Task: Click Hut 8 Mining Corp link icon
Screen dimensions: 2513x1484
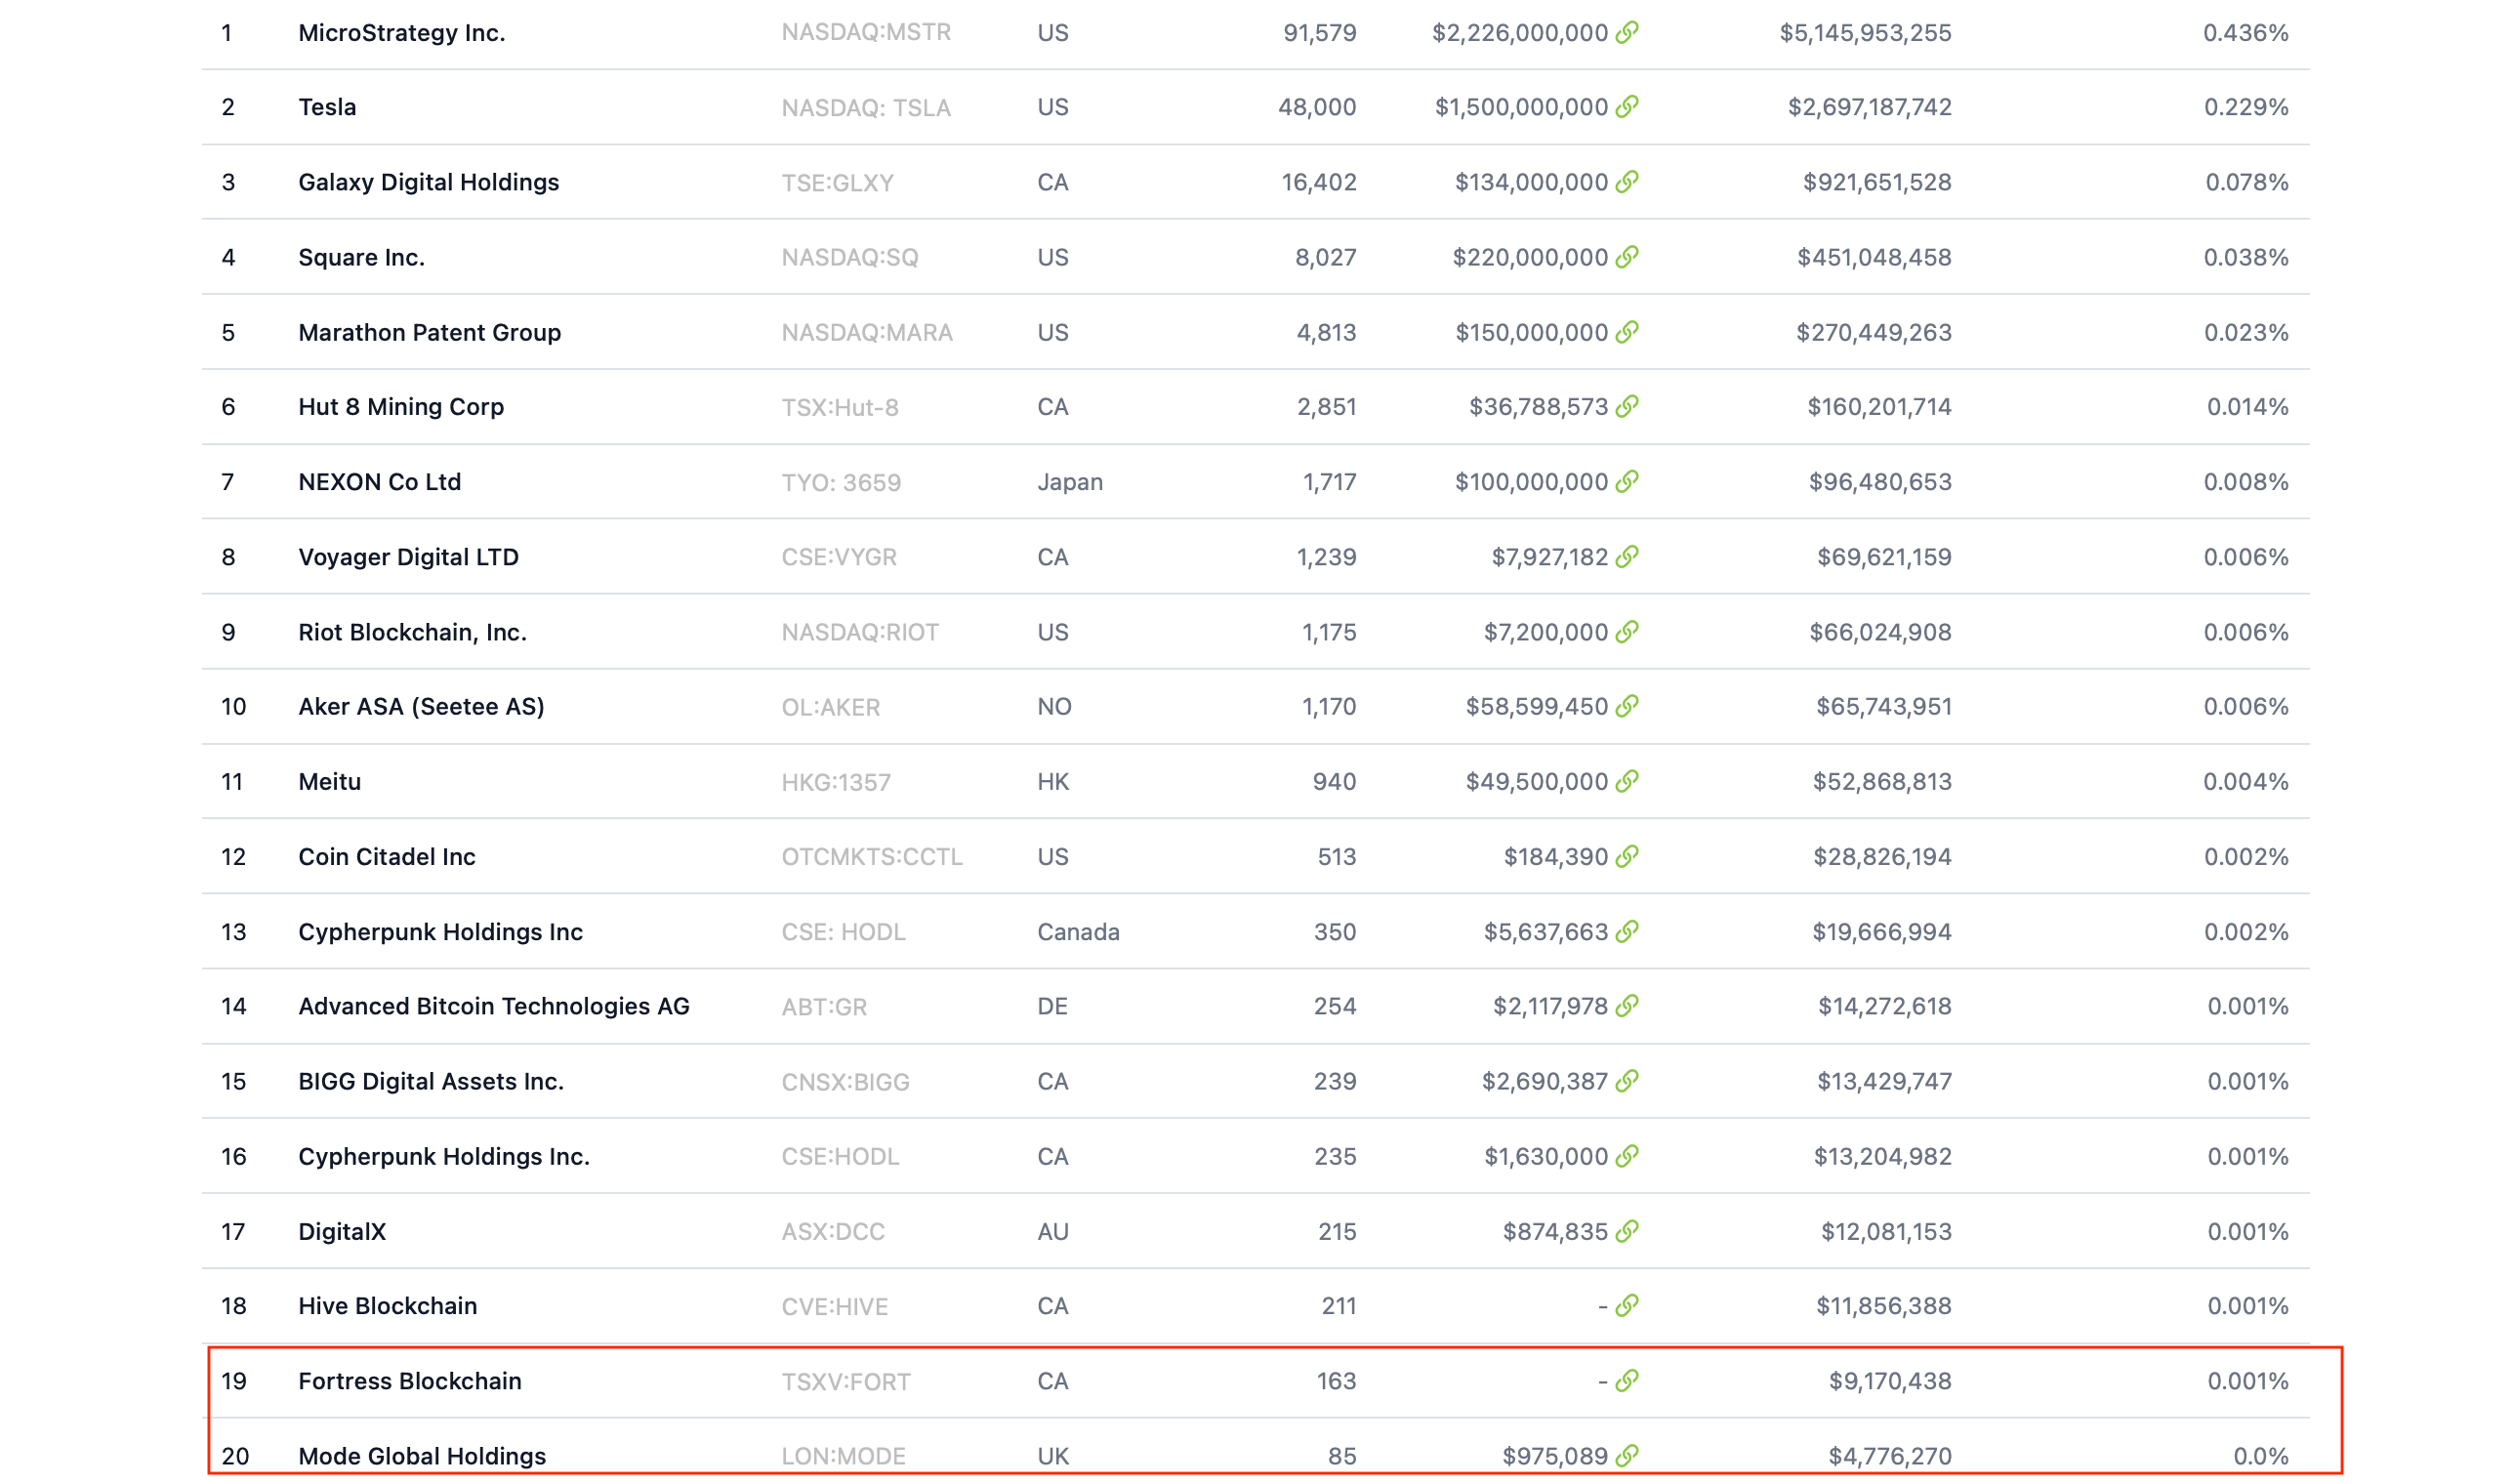Action: pyautogui.click(x=1627, y=407)
